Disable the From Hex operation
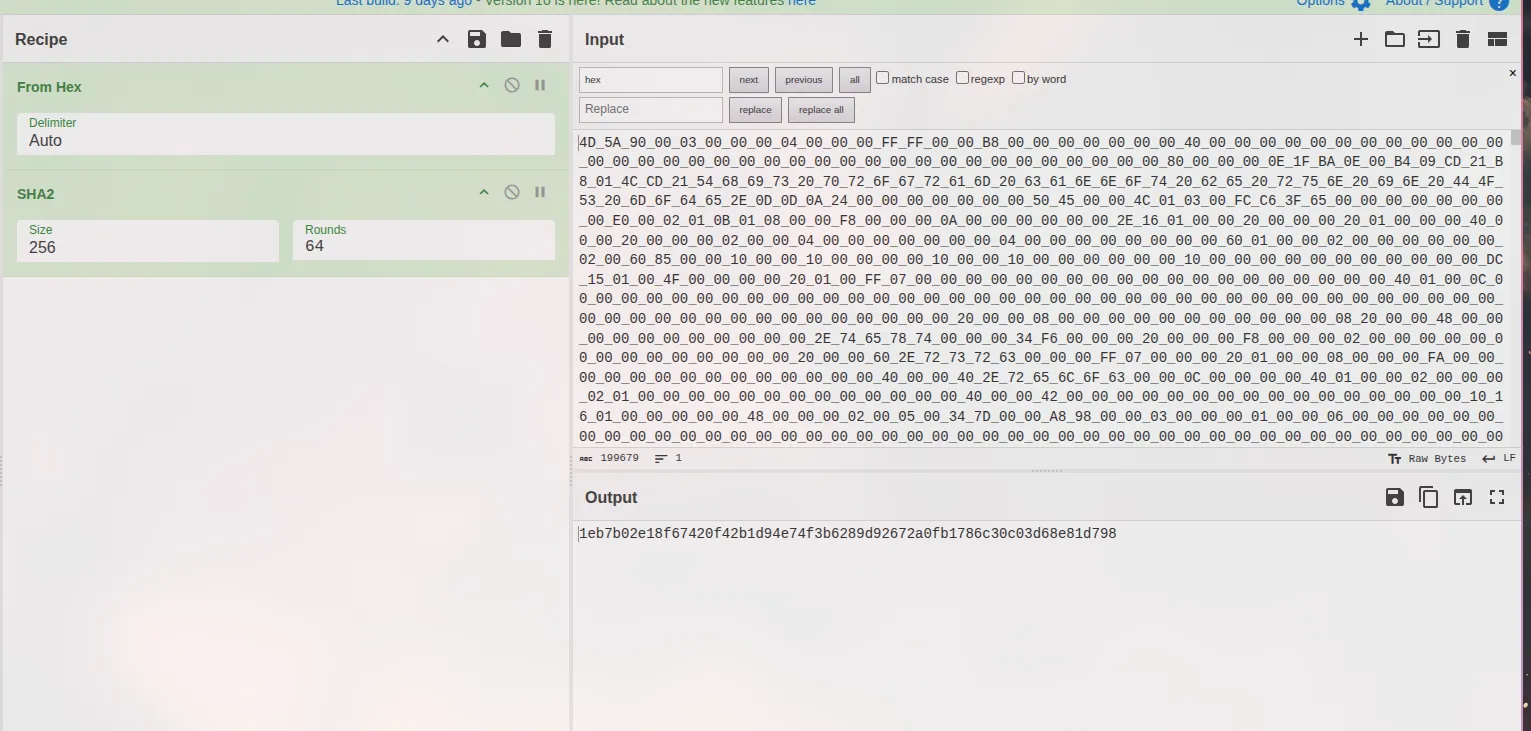The image size is (1531, 731). point(512,86)
